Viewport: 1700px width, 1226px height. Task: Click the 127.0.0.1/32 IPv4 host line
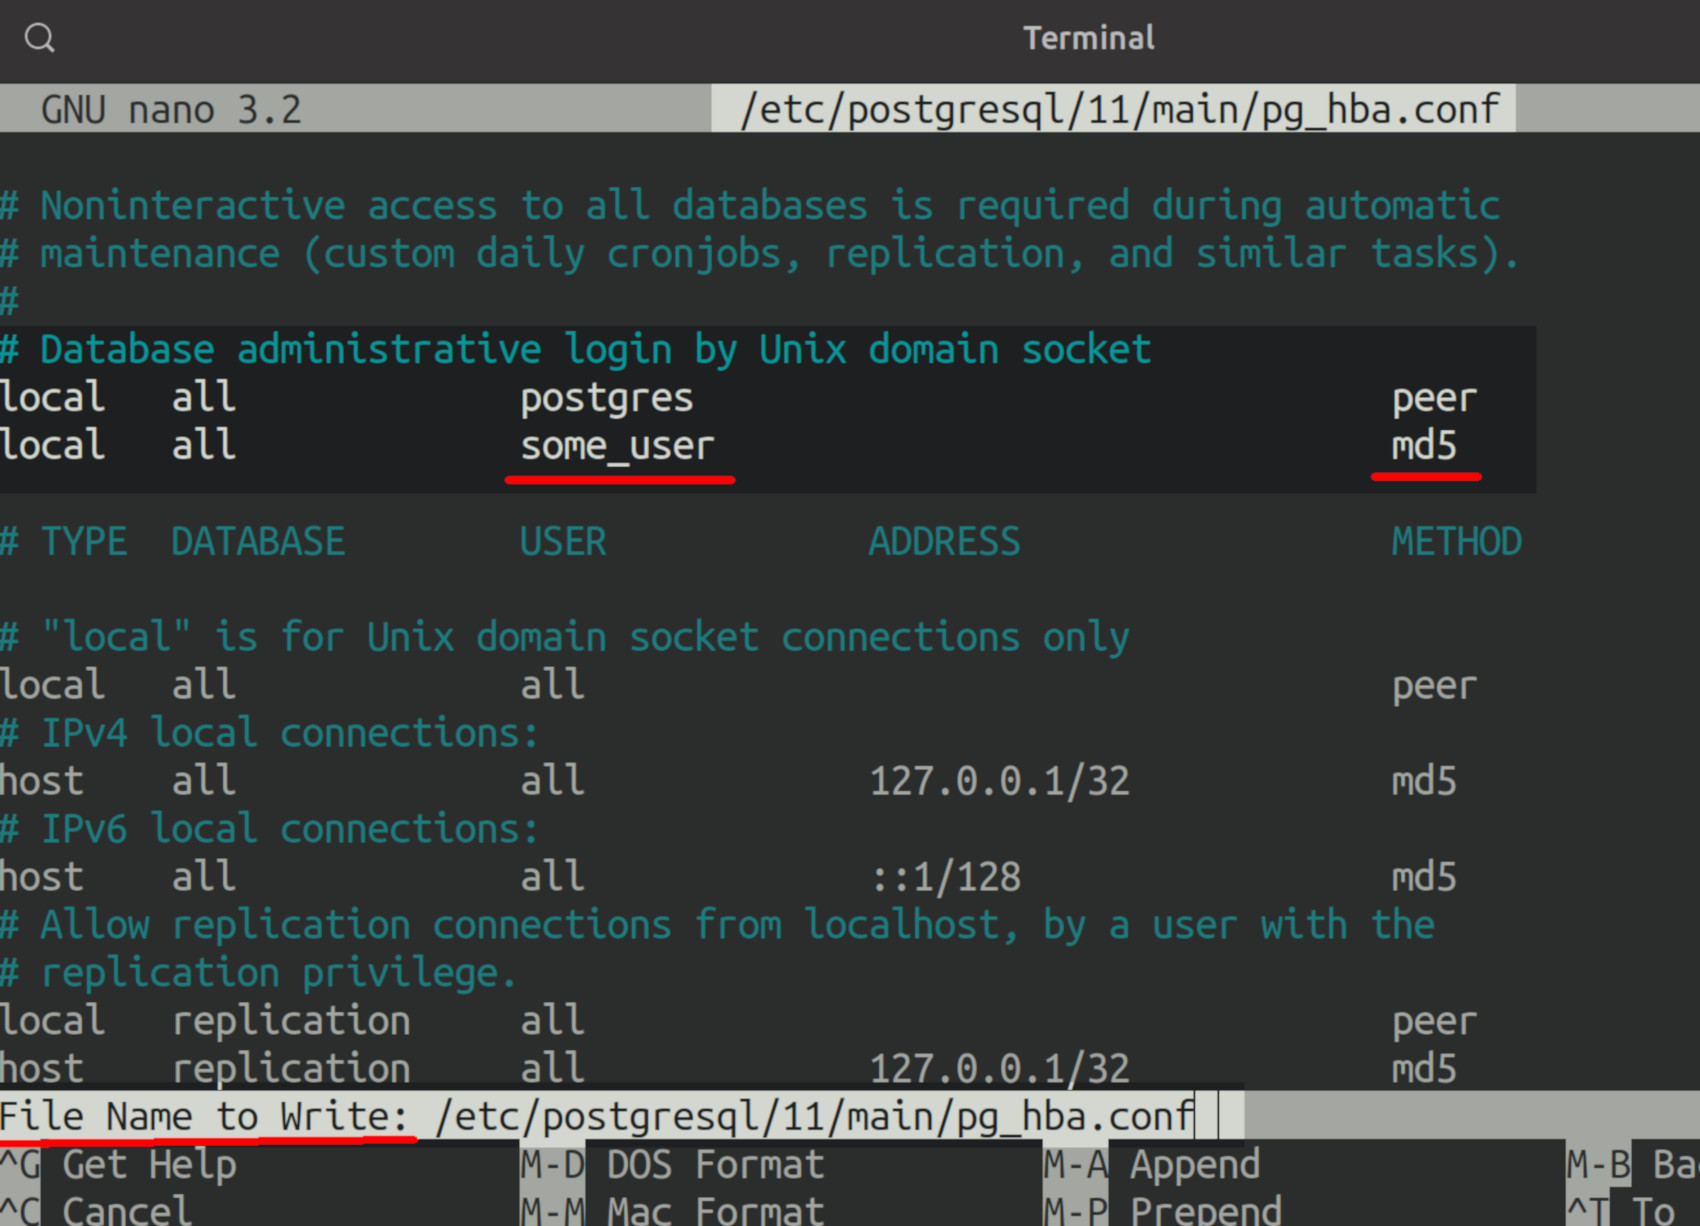point(998,780)
